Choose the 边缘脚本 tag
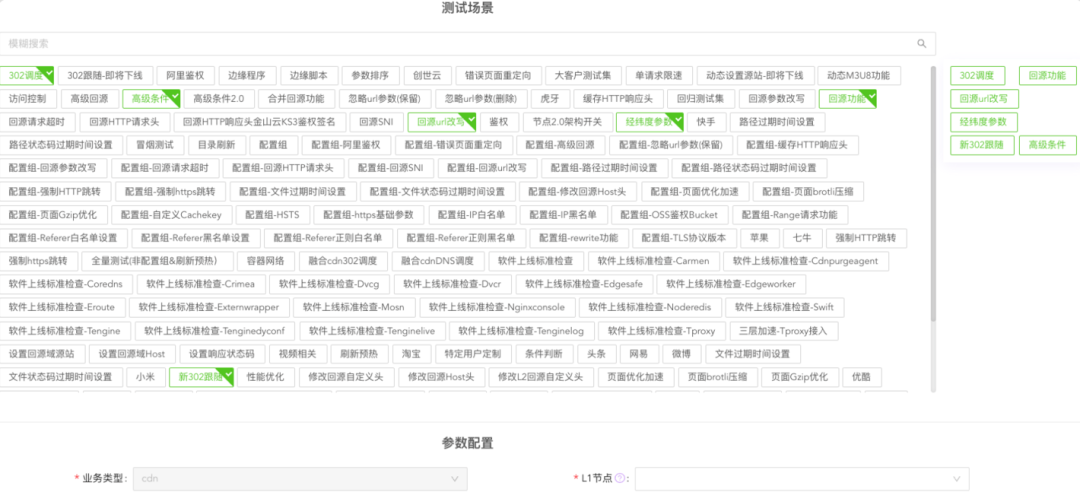The image size is (1080, 492). [x=309, y=76]
